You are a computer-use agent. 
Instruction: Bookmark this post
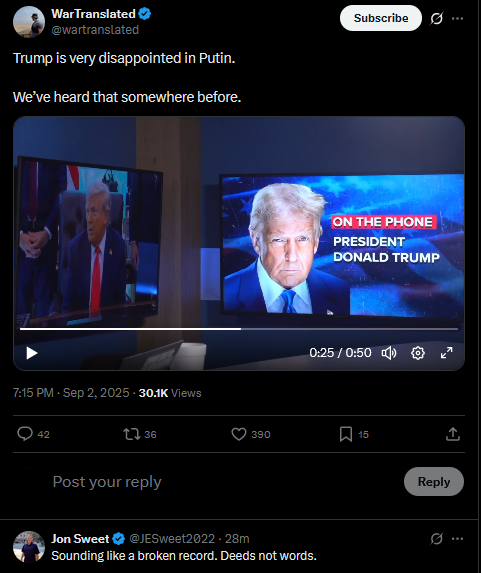click(354, 434)
